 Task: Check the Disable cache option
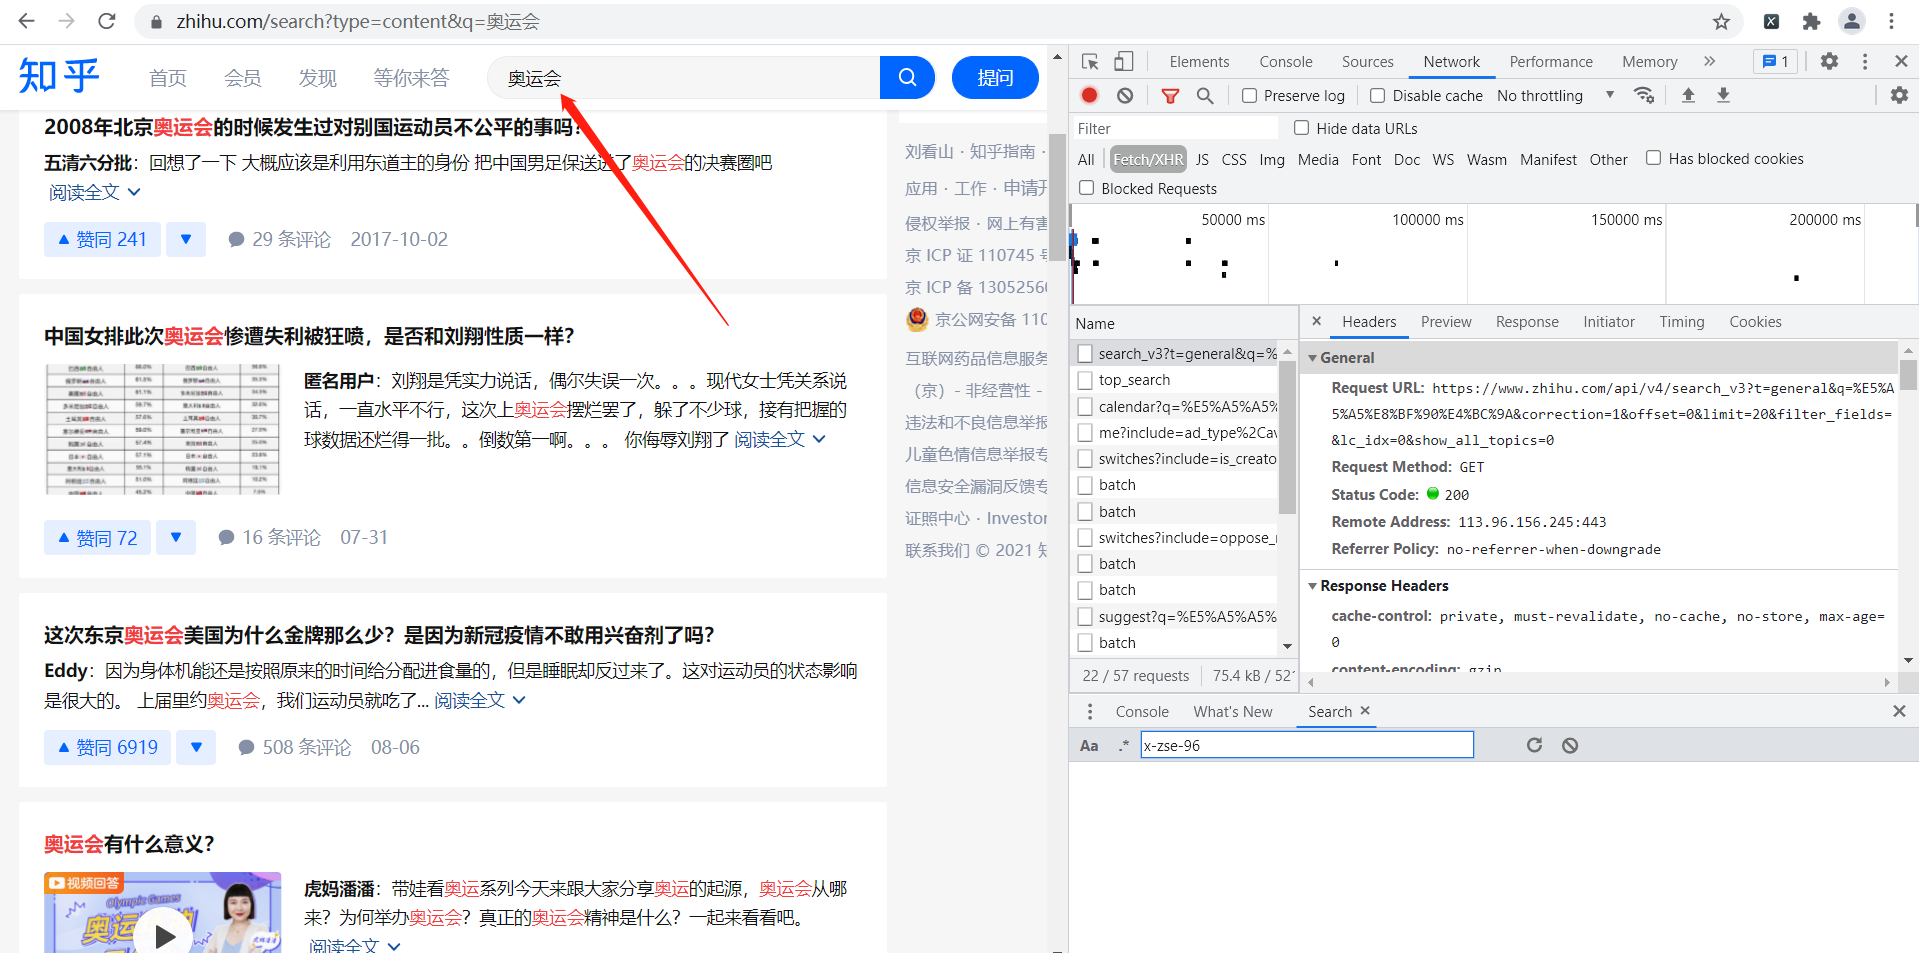click(x=1377, y=95)
